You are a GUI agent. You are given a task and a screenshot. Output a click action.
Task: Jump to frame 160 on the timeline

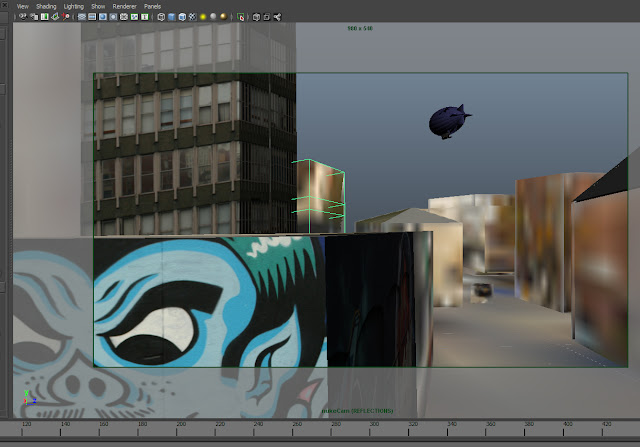pyautogui.click(x=104, y=424)
